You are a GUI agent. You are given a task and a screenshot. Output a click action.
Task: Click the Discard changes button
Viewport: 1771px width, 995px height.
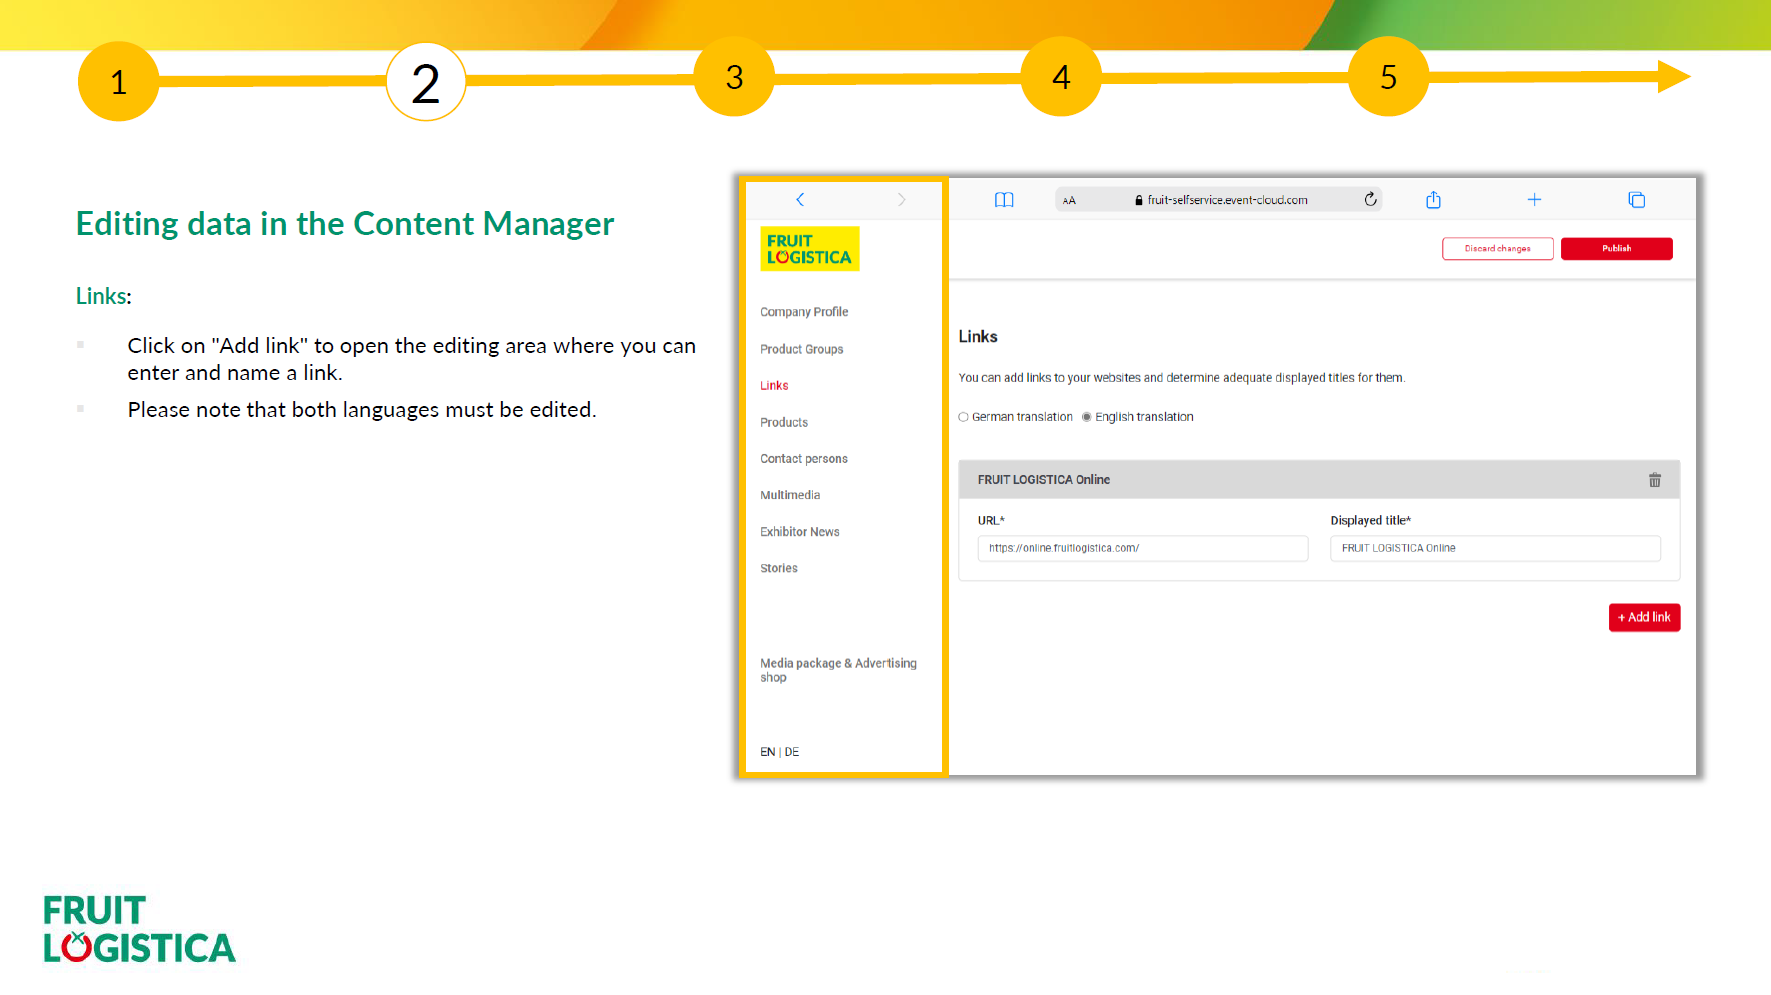(1497, 248)
